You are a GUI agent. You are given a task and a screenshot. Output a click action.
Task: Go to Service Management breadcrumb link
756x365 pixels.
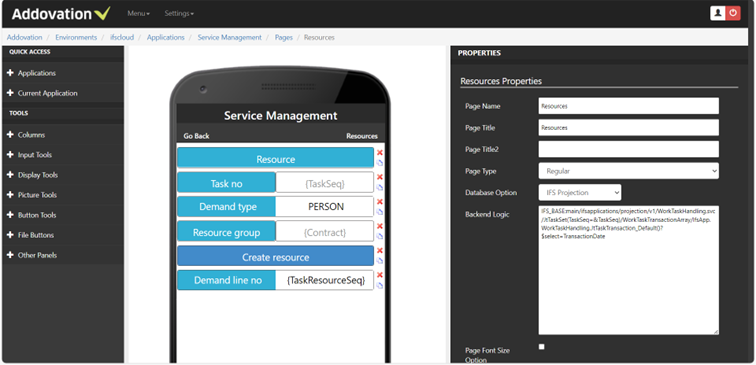(x=230, y=37)
